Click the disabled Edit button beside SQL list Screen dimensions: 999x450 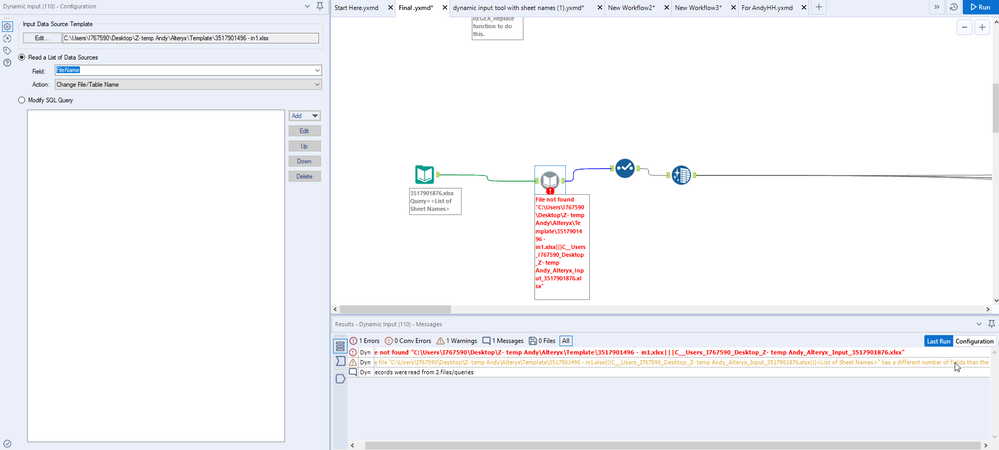tap(305, 131)
